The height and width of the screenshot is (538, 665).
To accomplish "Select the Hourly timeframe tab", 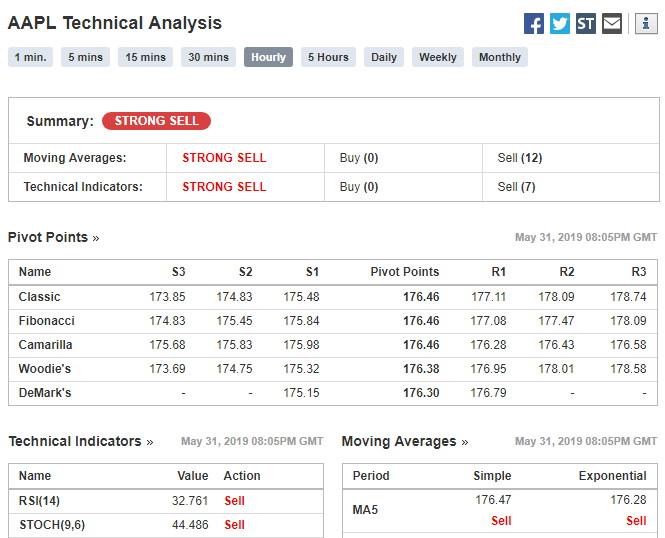I will tap(268, 57).
